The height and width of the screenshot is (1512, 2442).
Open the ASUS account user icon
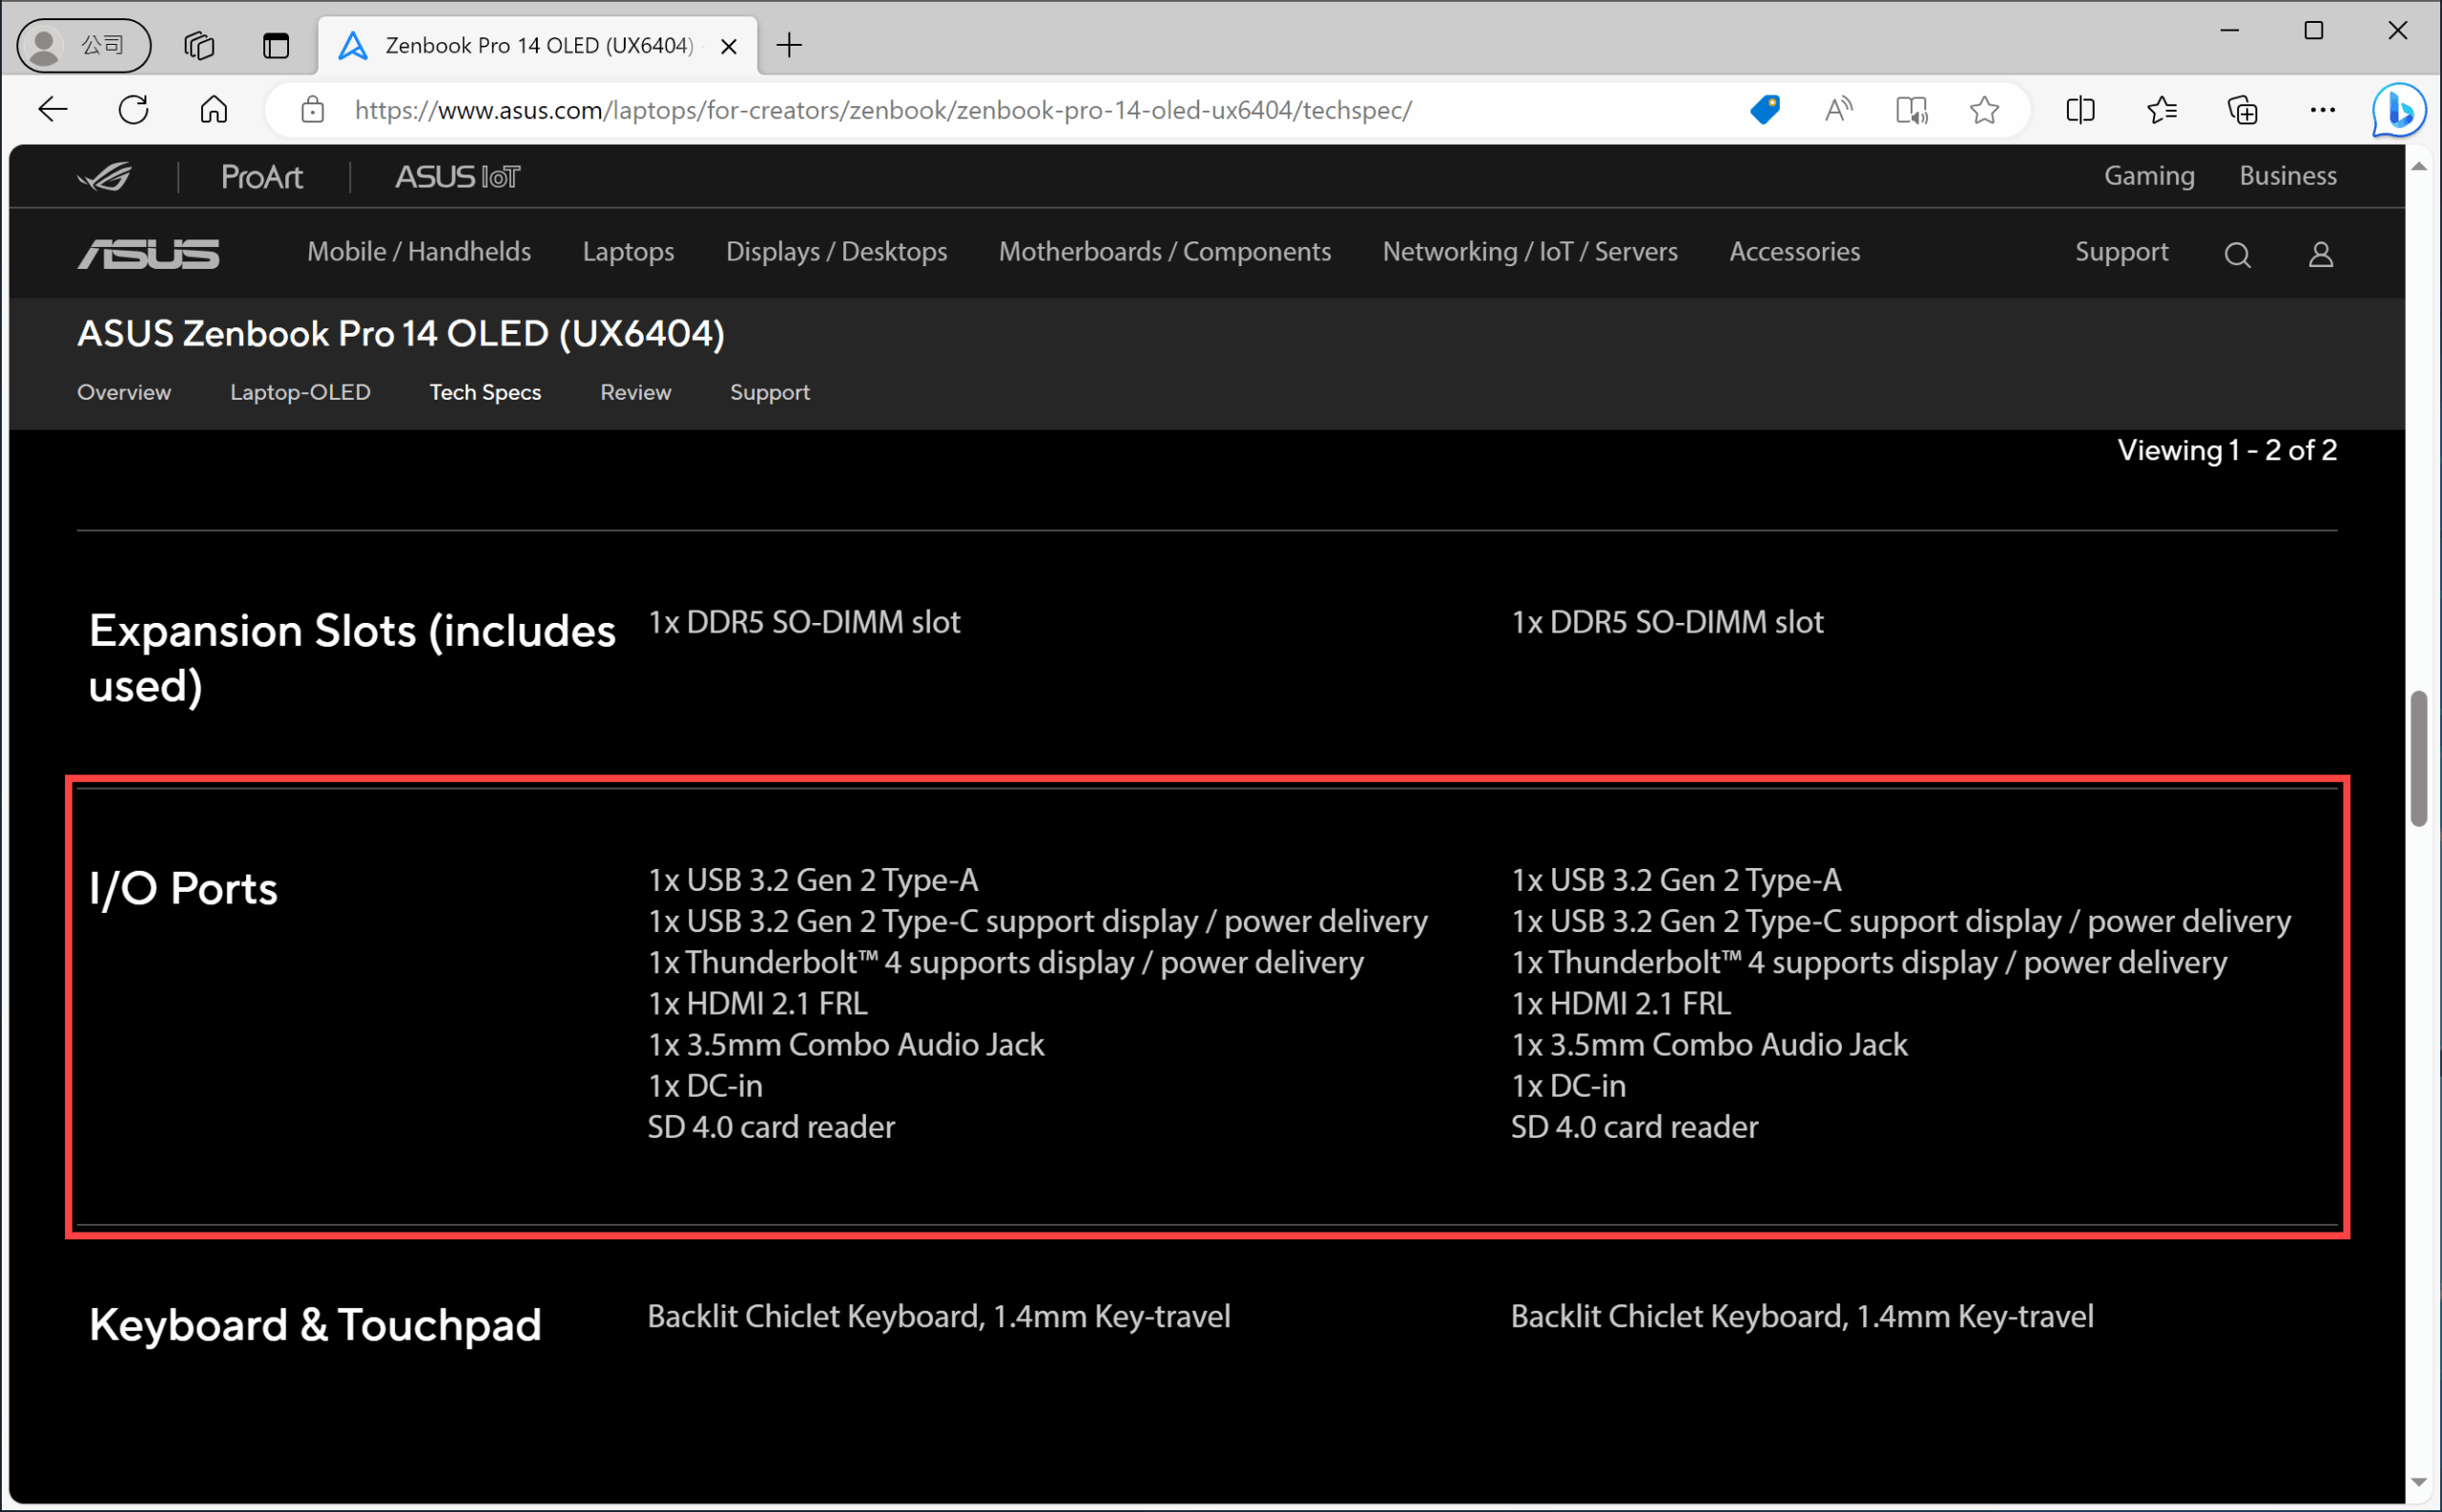coord(2321,255)
